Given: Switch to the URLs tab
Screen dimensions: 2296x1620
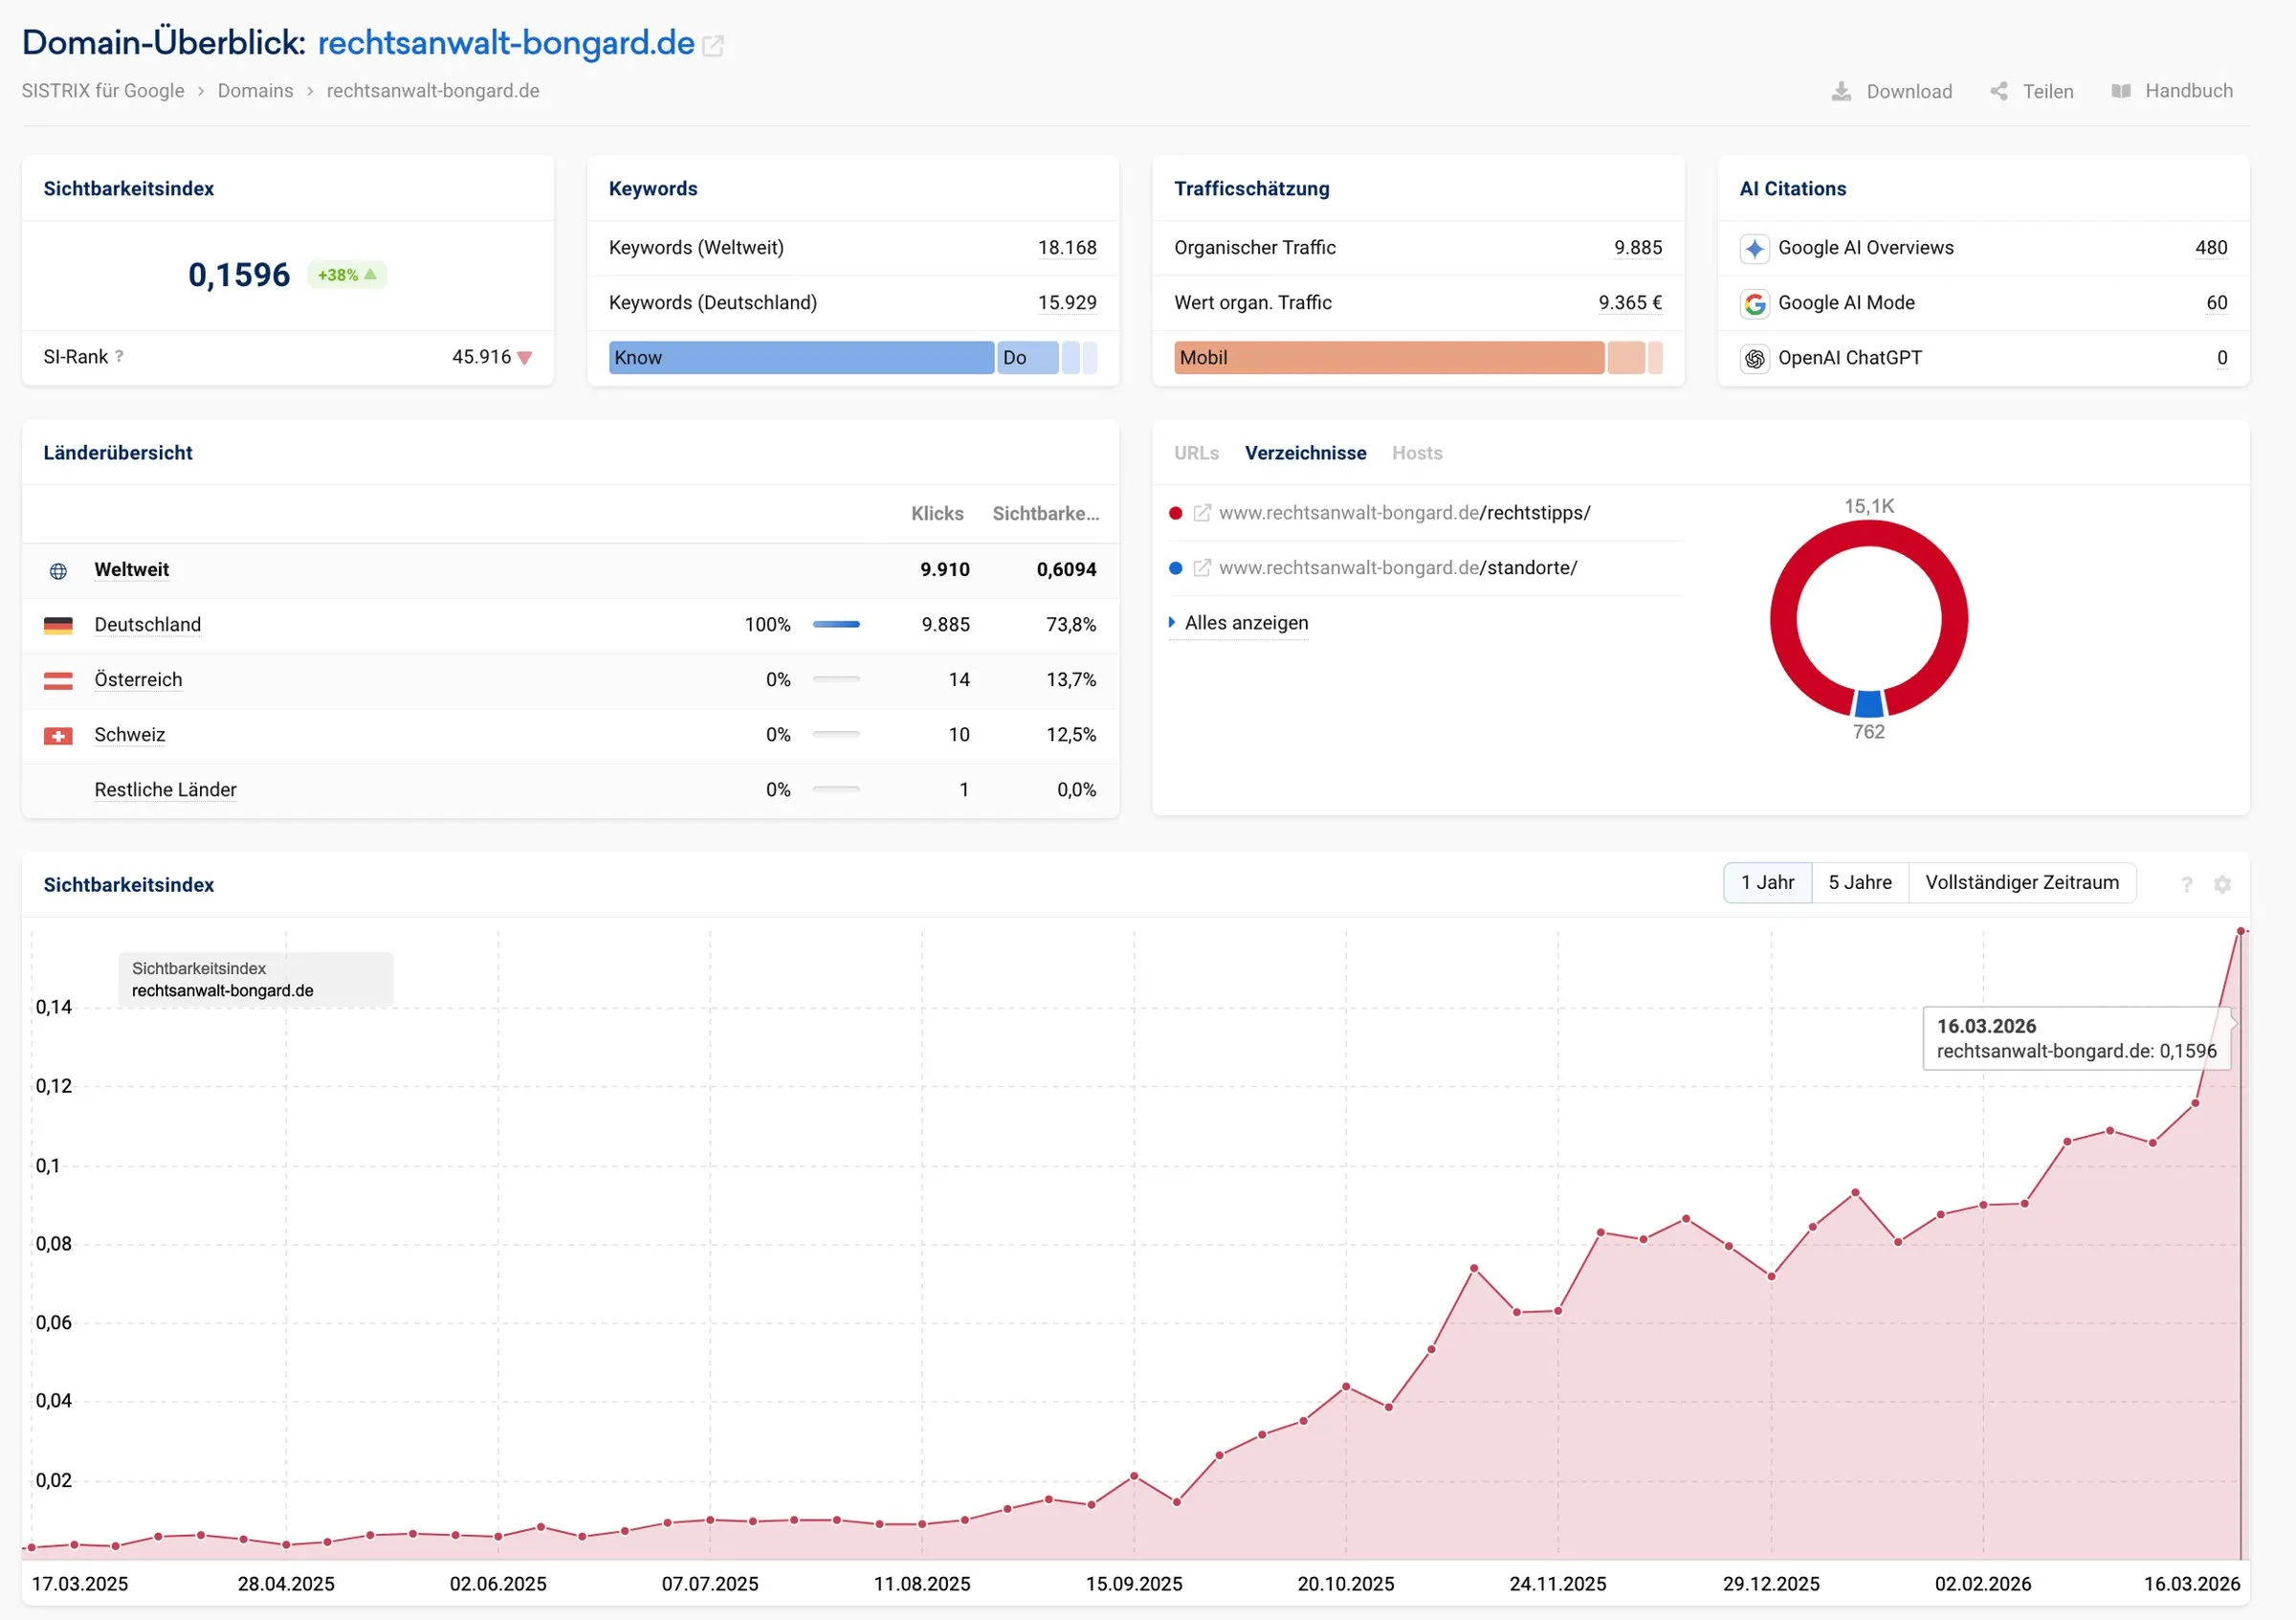Looking at the screenshot, I should pyautogui.click(x=1196, y=453).
